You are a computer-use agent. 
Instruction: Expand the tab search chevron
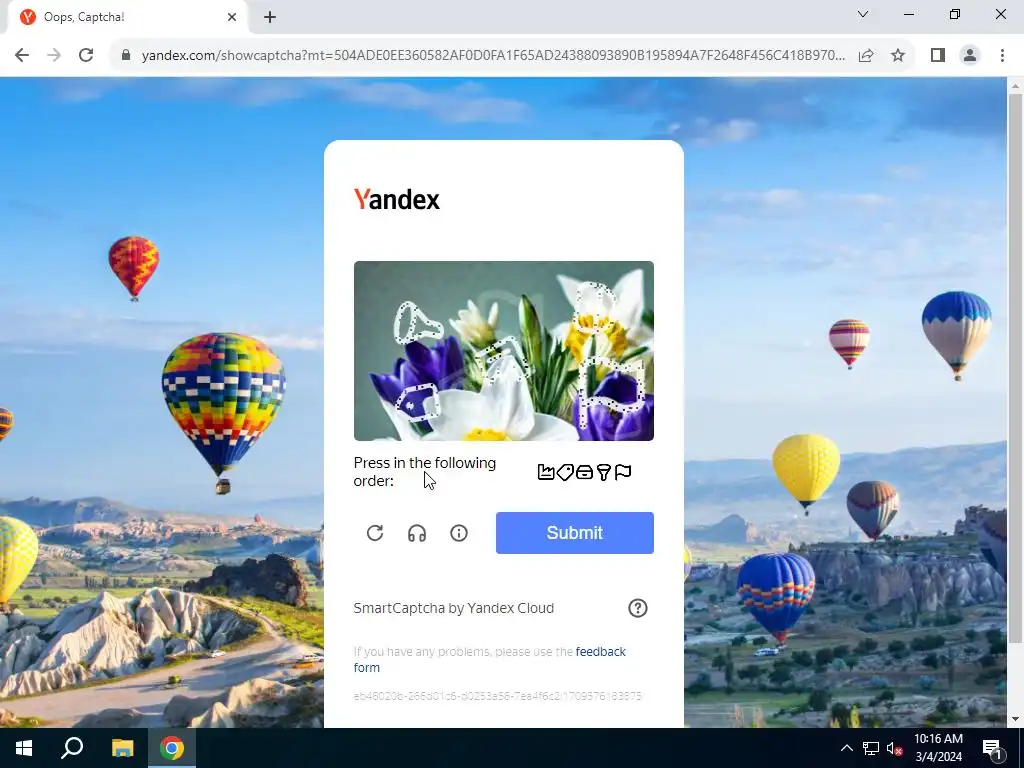[x=863, y=14]
